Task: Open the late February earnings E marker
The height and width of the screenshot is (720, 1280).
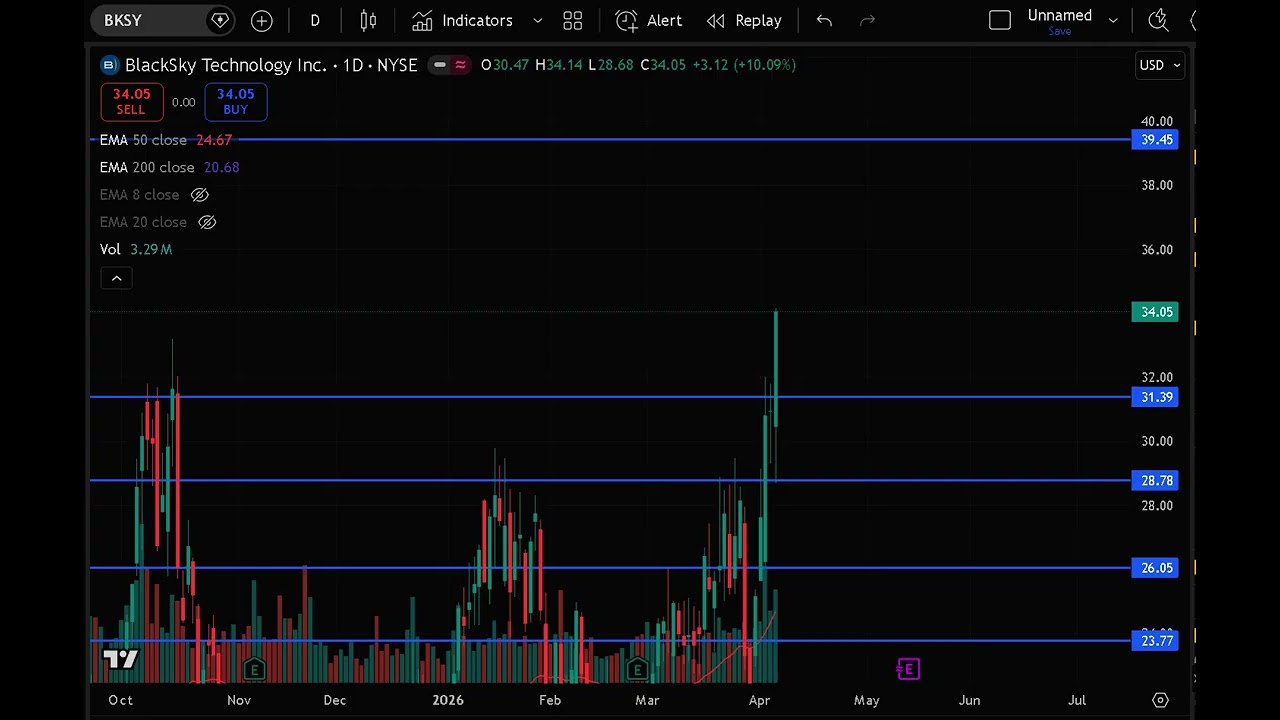Action: click(637, 669)
